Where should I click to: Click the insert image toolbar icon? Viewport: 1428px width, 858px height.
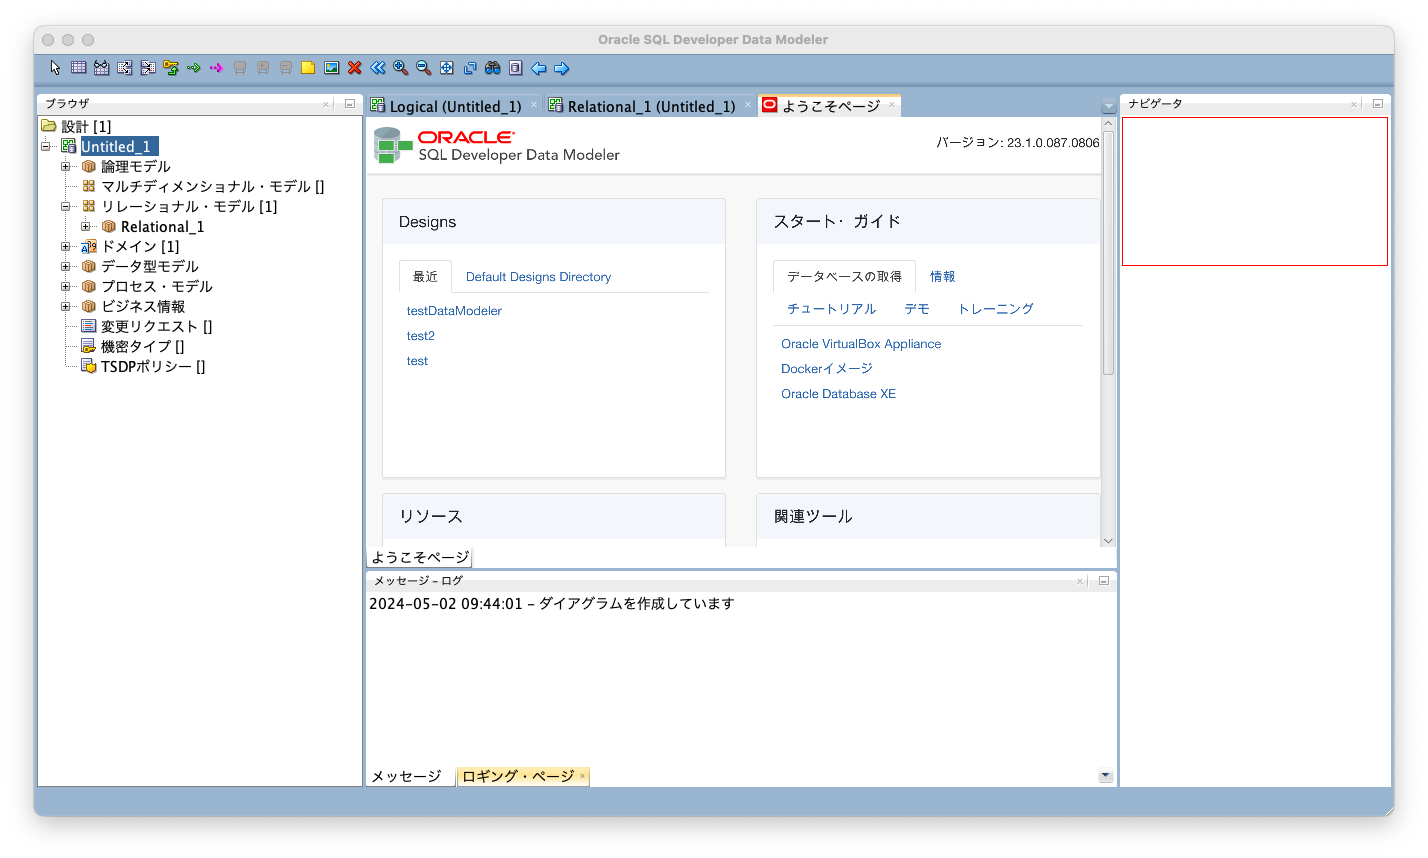(x=330, y=67)
